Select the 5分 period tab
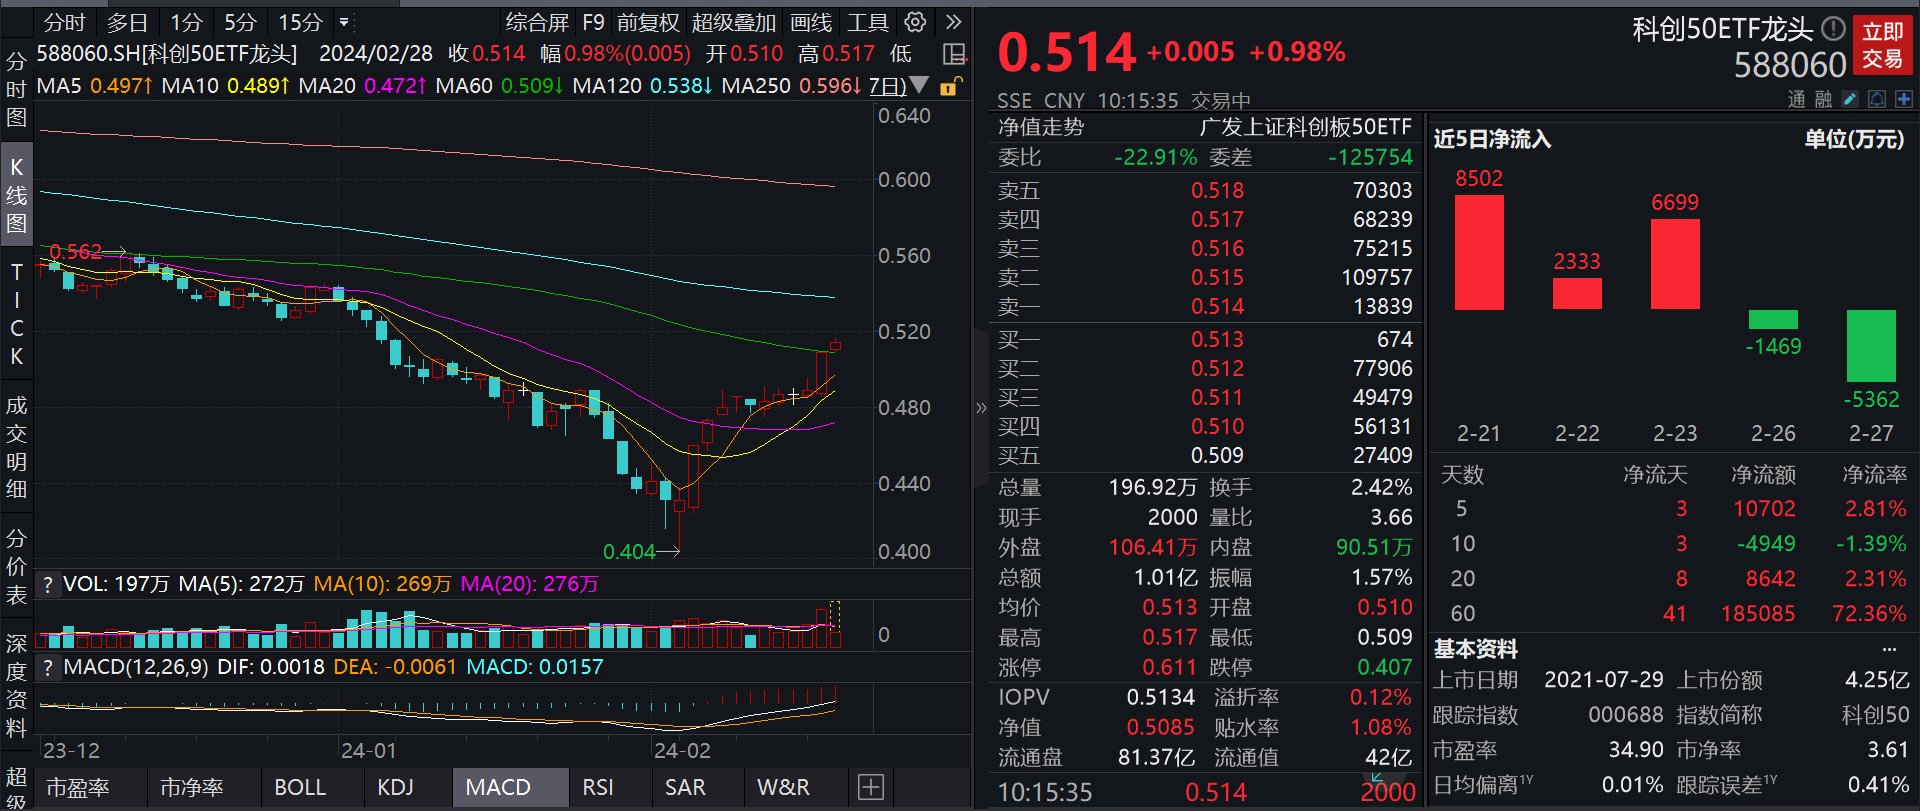 pos(240,22)
